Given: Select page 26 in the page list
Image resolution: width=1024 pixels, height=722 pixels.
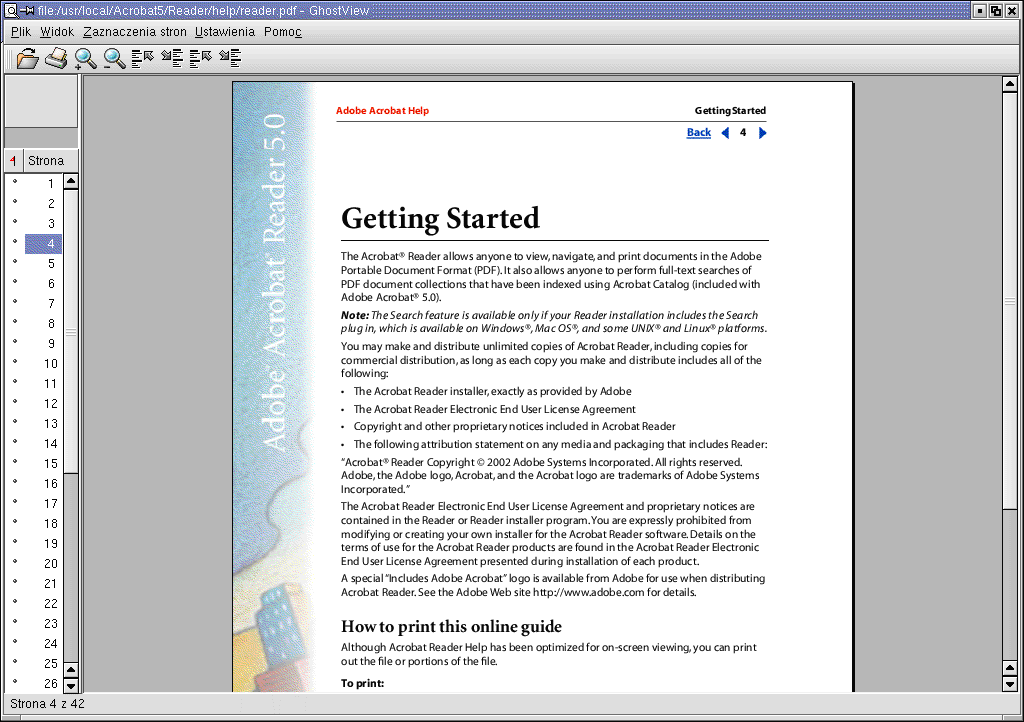Looking at the screenshot, I should 44,683.
